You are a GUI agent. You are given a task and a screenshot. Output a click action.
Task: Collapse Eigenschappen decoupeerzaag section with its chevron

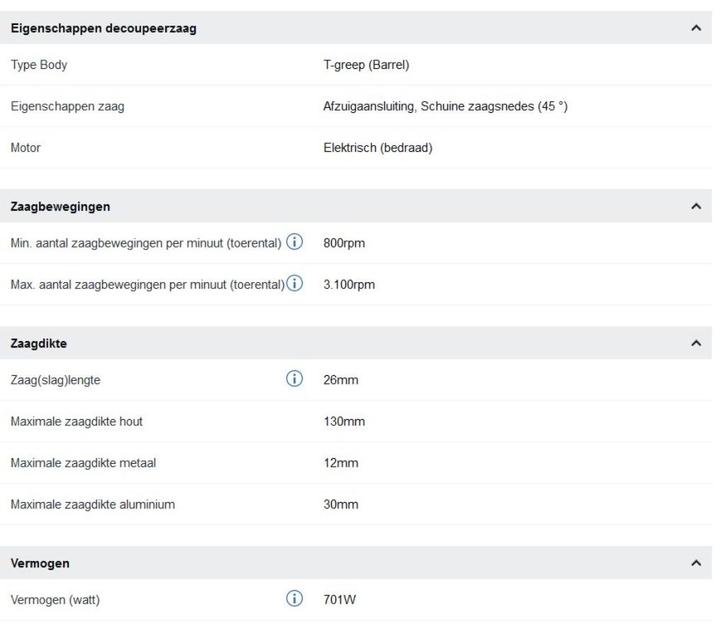(x=696, y=28)
